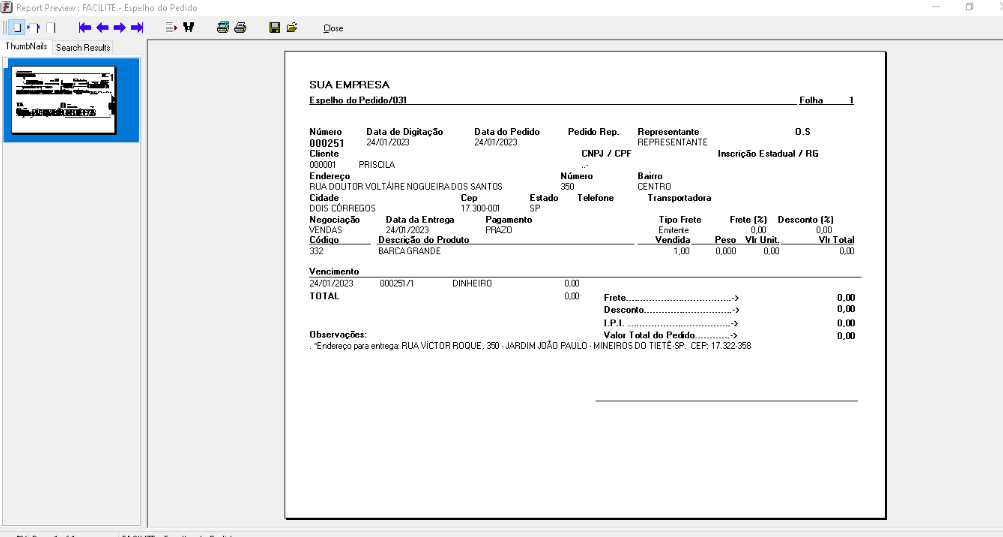Click the product code 332
The height and width of the screenshot is (537, 1003).
(316, 251)
